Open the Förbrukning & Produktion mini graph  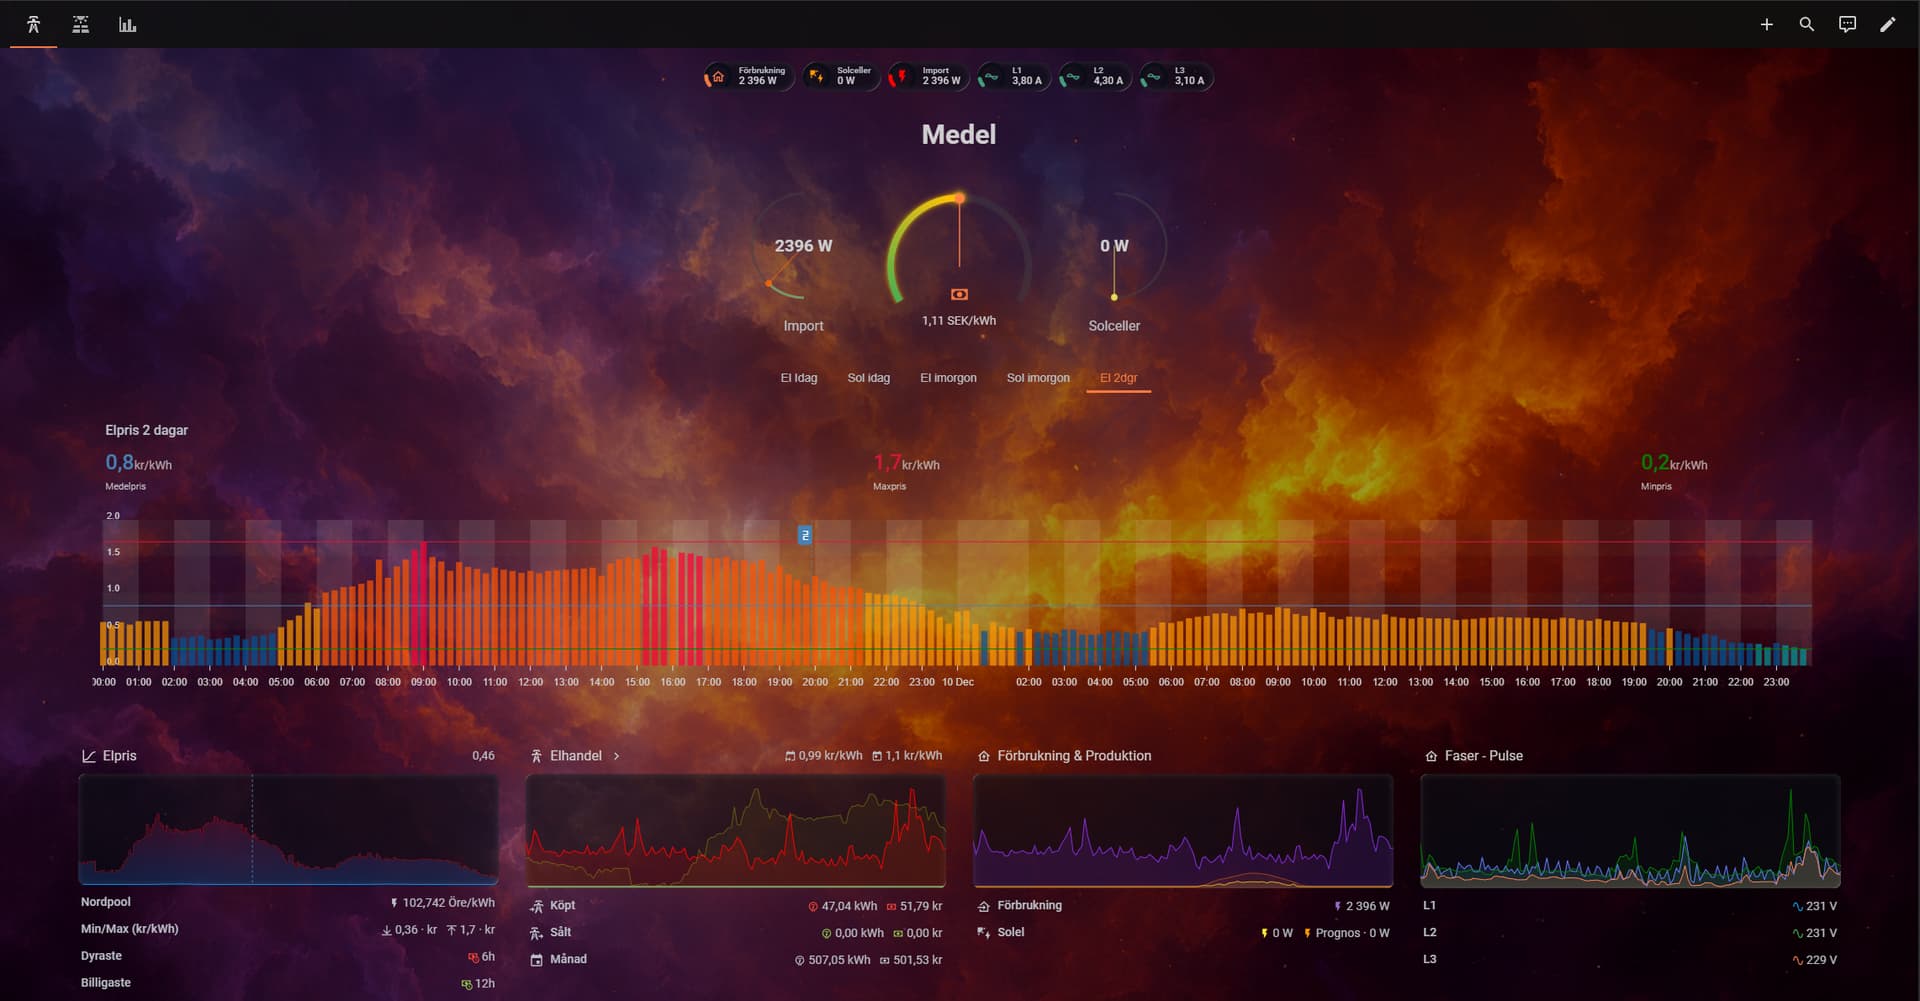pos(1183,830)
